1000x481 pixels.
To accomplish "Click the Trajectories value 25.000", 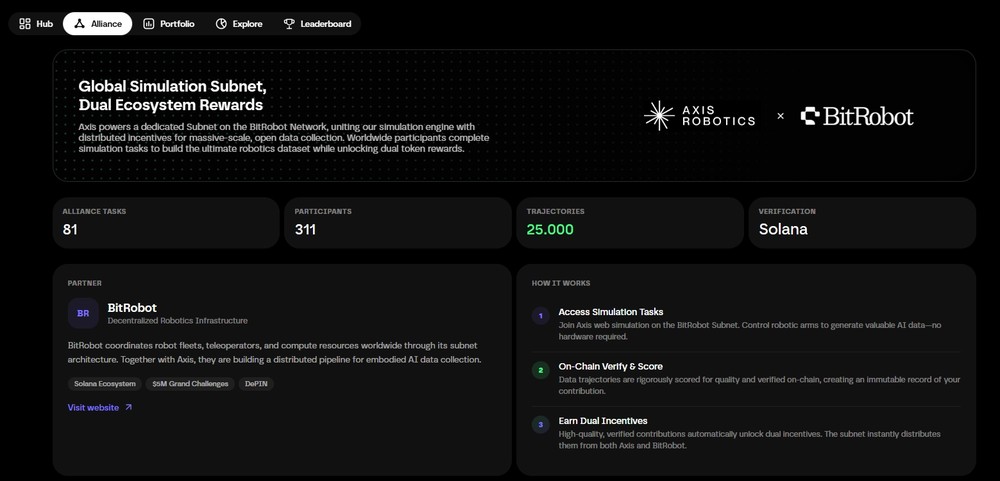I will [550, 230].
